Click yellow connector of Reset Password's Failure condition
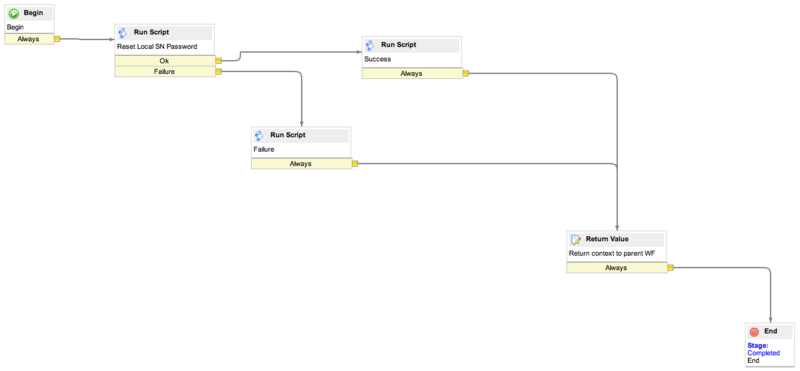Viewport: 800px width, 371px height. click(x=218, y=72)
